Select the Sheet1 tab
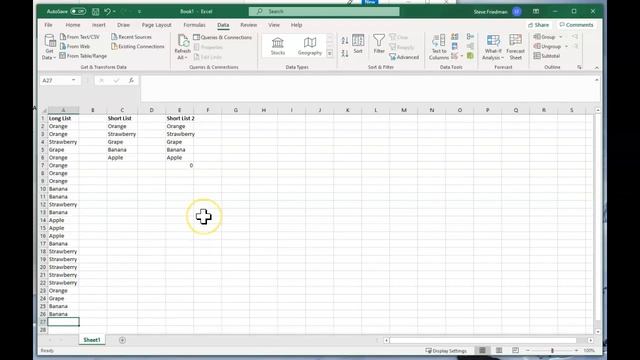The width and height of the screenshot is (640, 360). click(x=92, y=340)
